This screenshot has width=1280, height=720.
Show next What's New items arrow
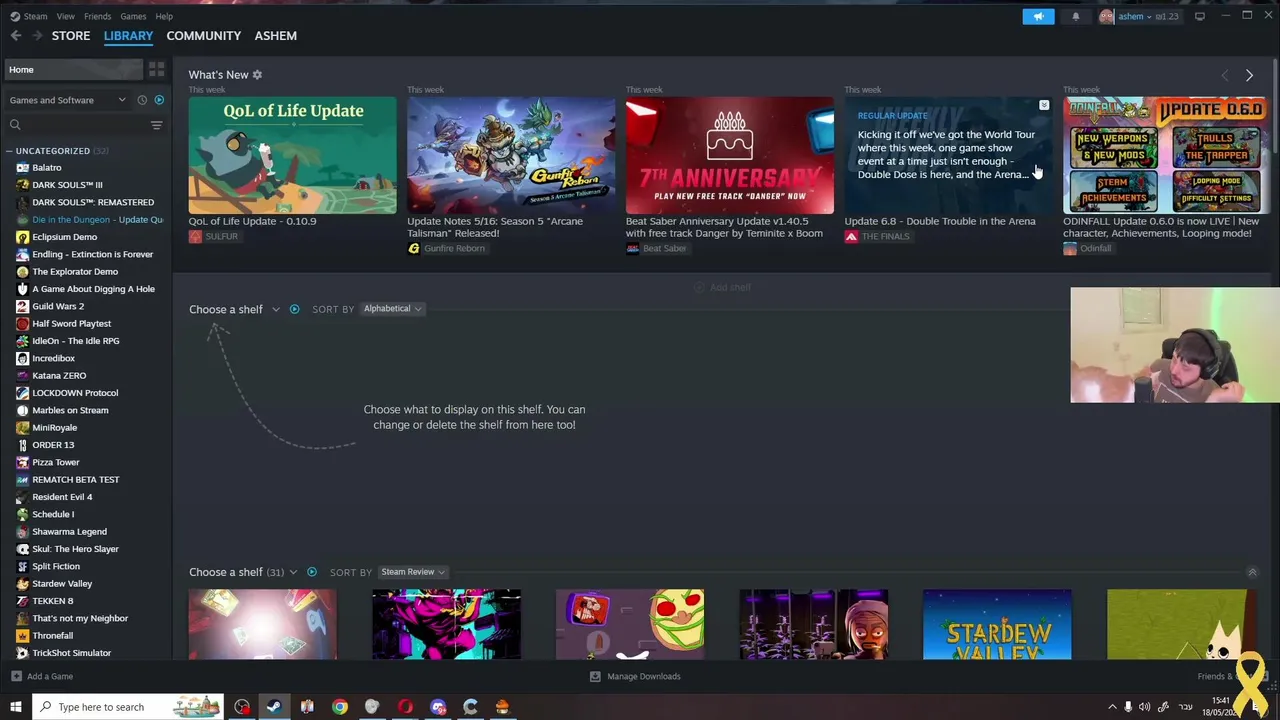[1249, 75]
